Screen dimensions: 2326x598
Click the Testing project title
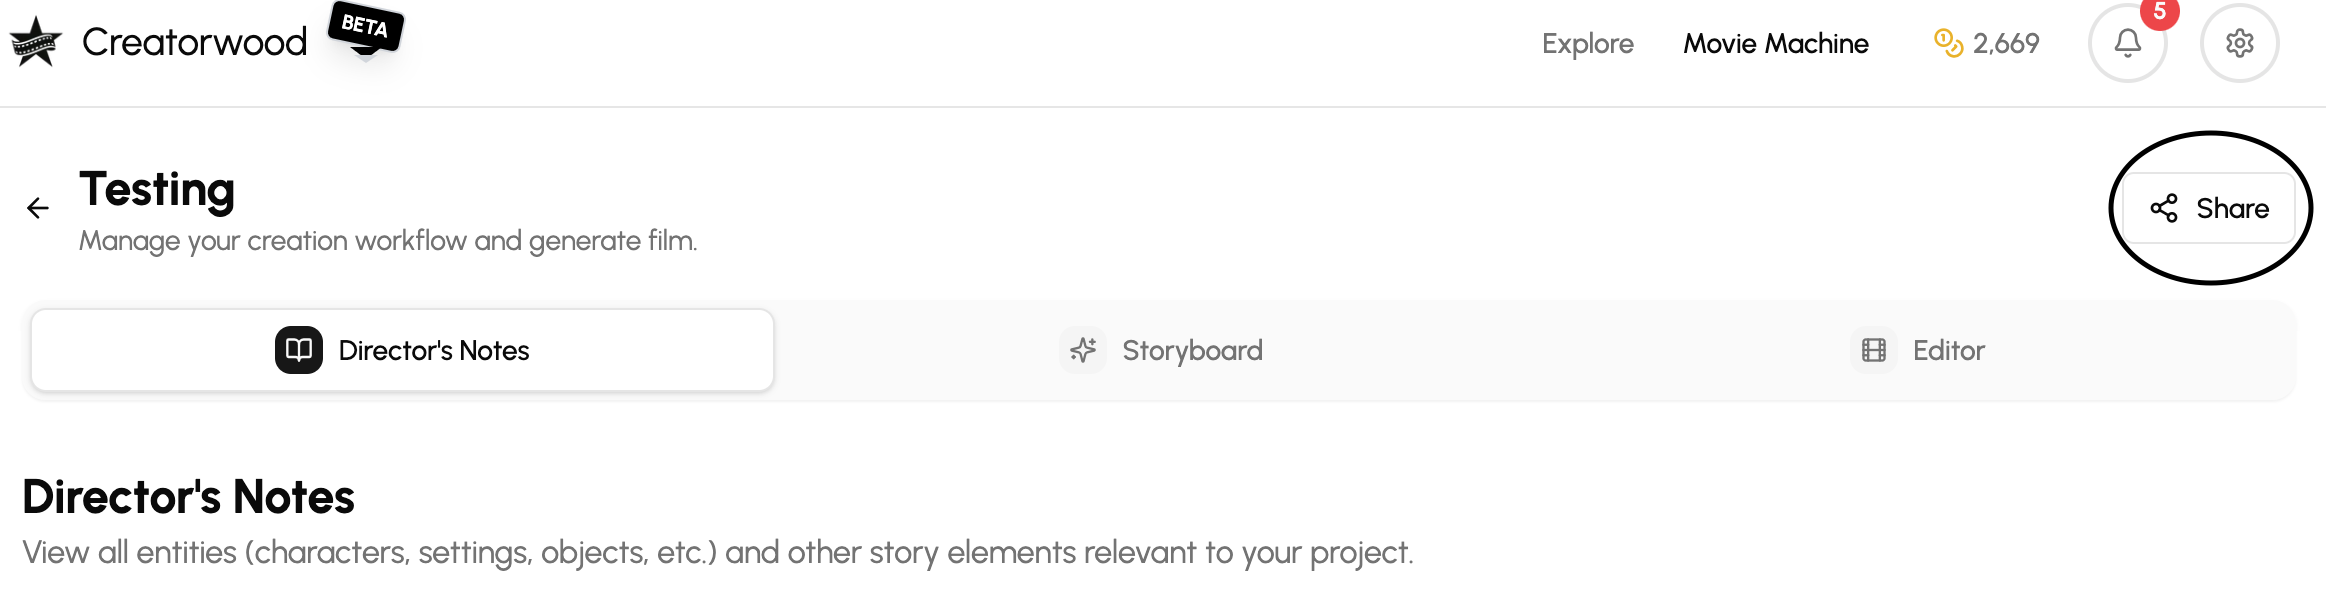(157, 189)
